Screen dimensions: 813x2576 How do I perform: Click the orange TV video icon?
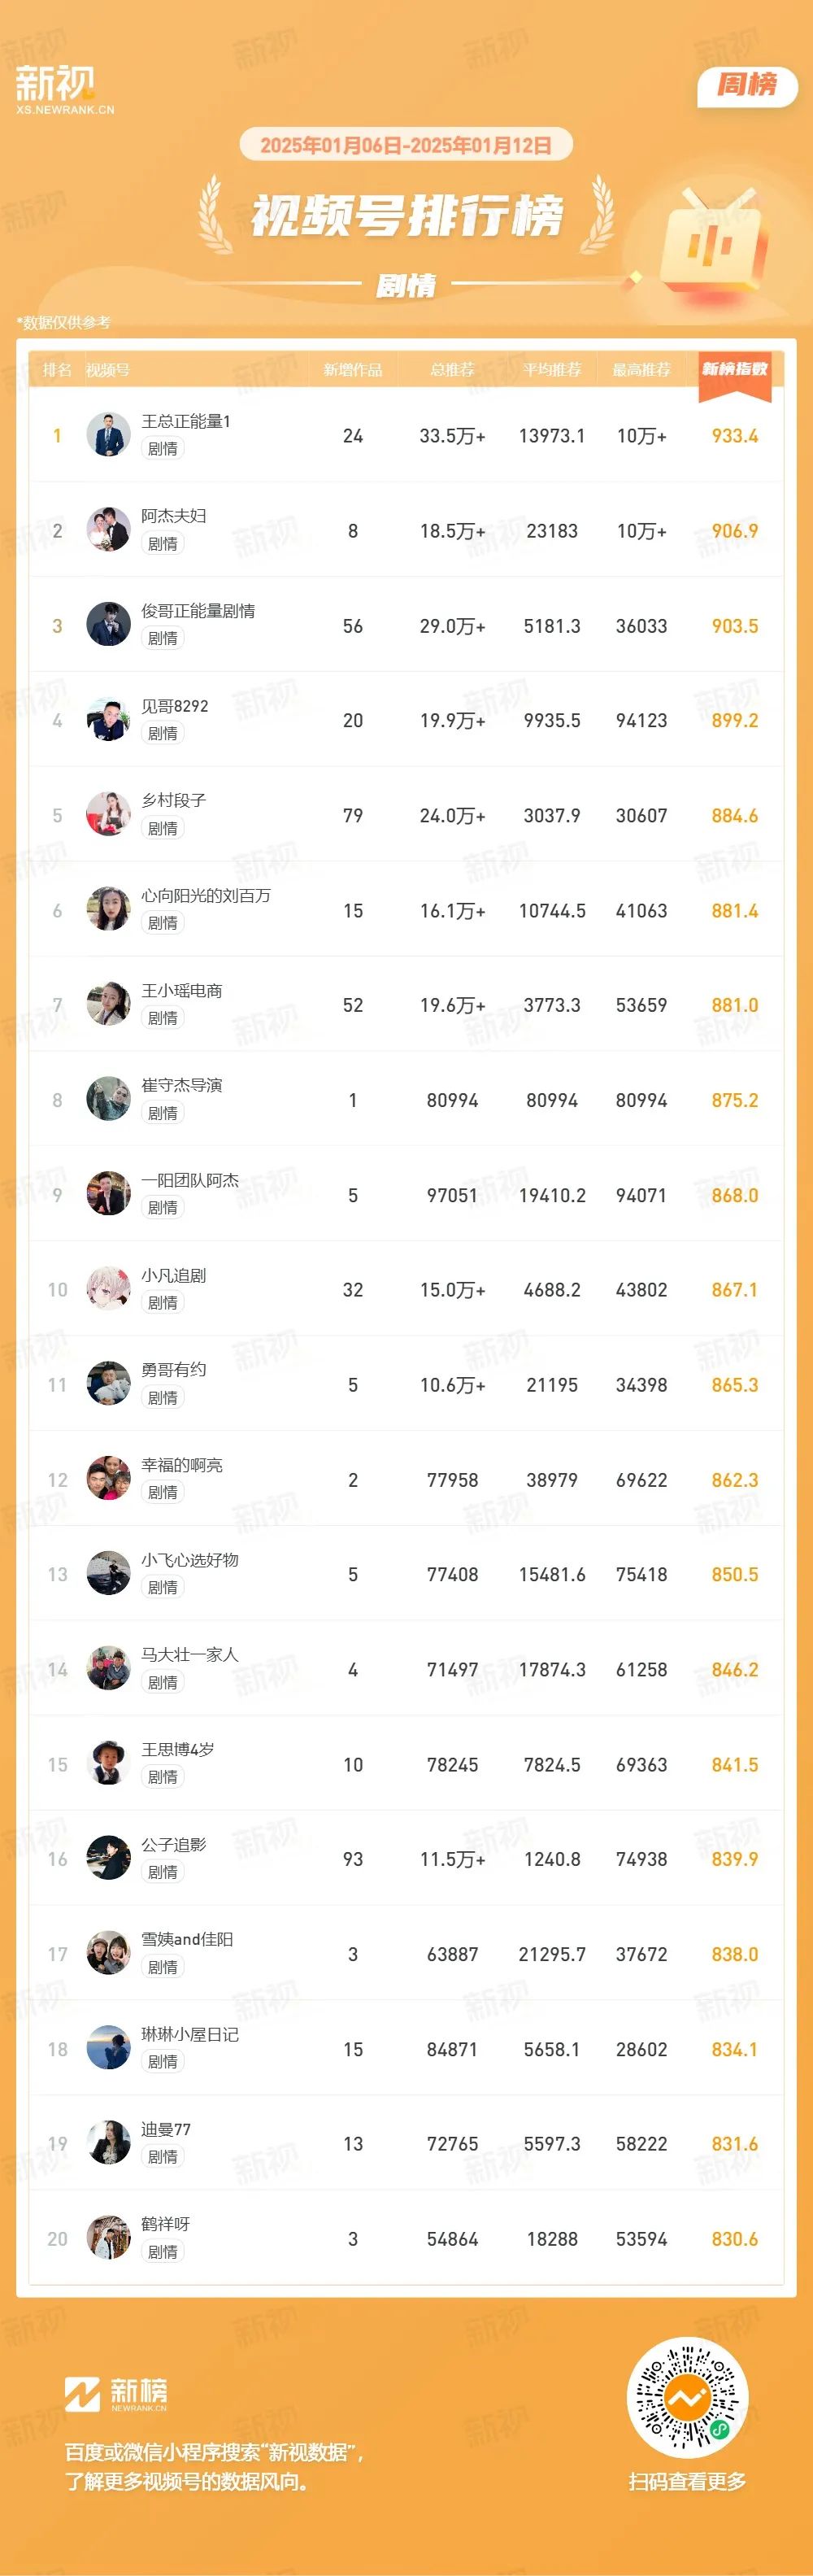[712, 238]
